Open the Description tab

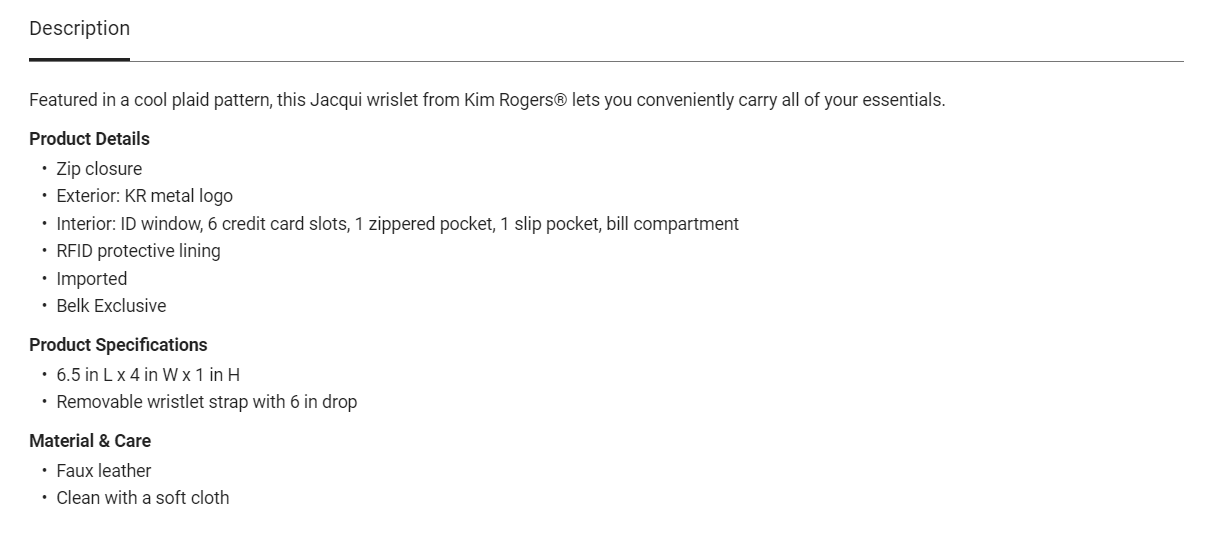click(x=79, y=29)
